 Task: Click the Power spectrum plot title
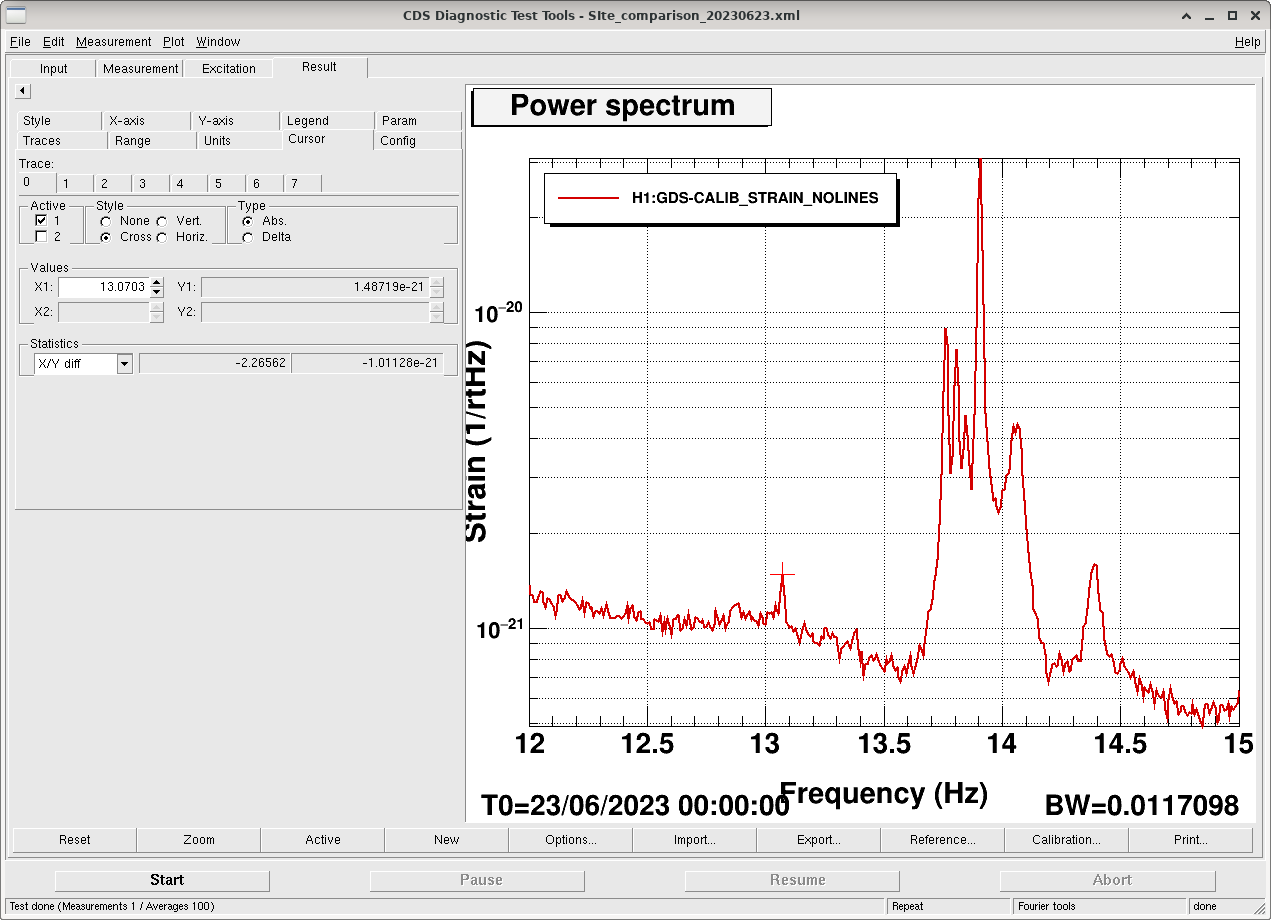point(622,106)
